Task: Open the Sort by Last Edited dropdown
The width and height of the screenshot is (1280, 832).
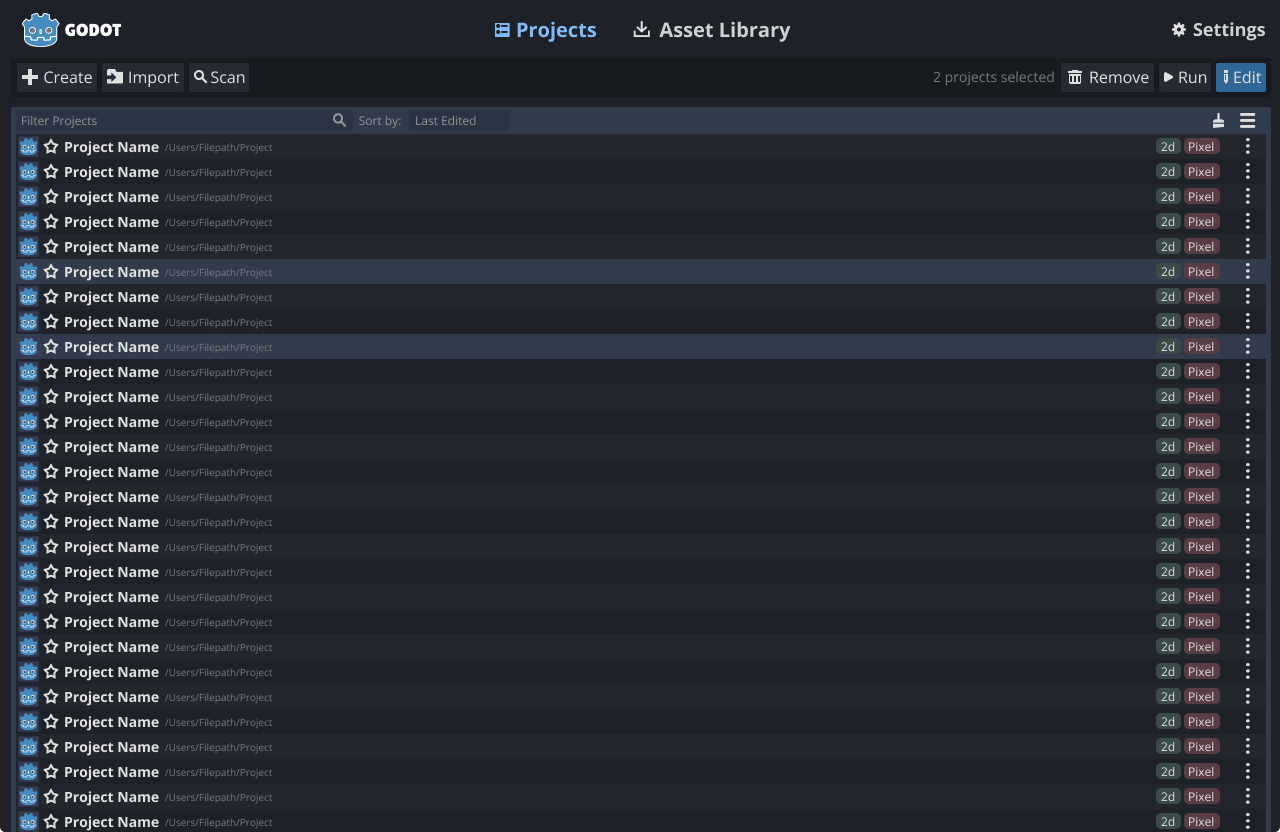Action: pos(459,120)
